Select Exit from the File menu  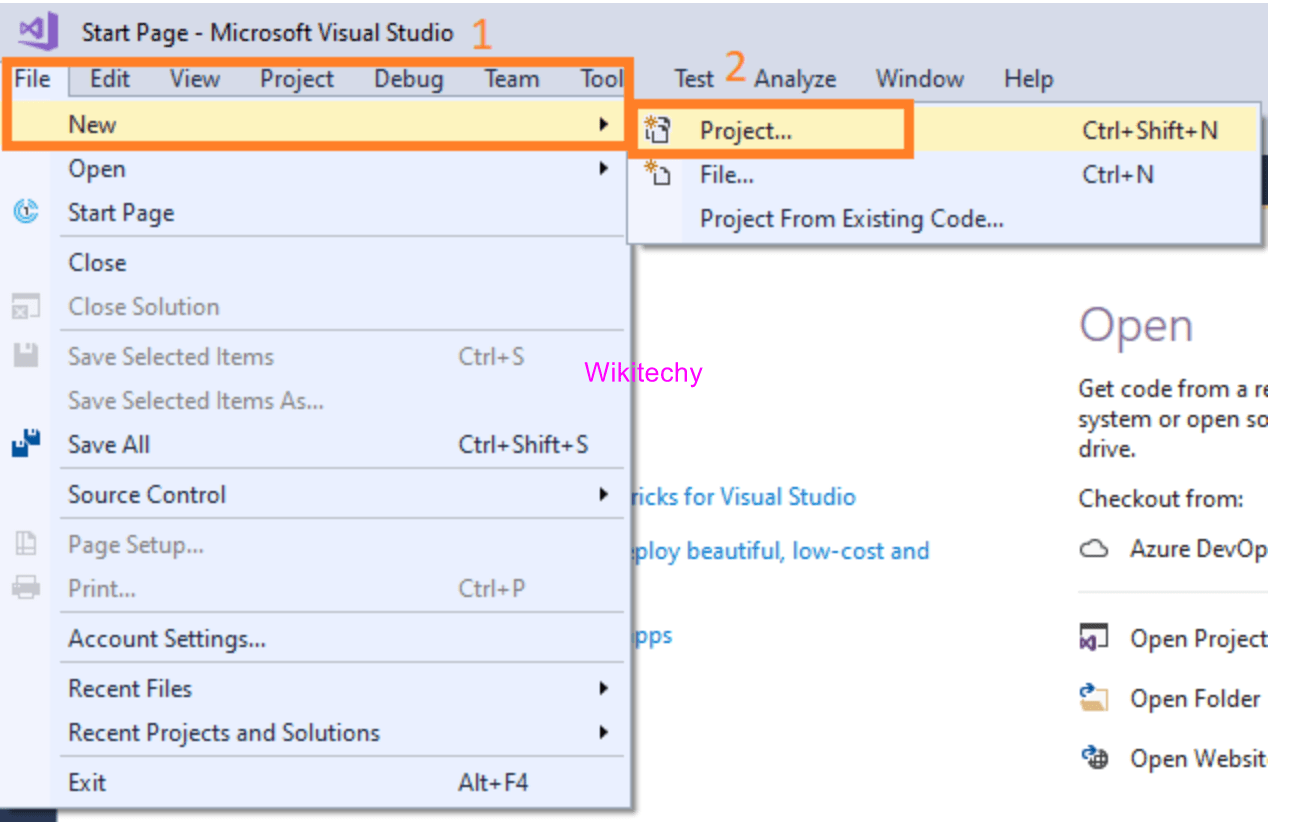[86, 782]
